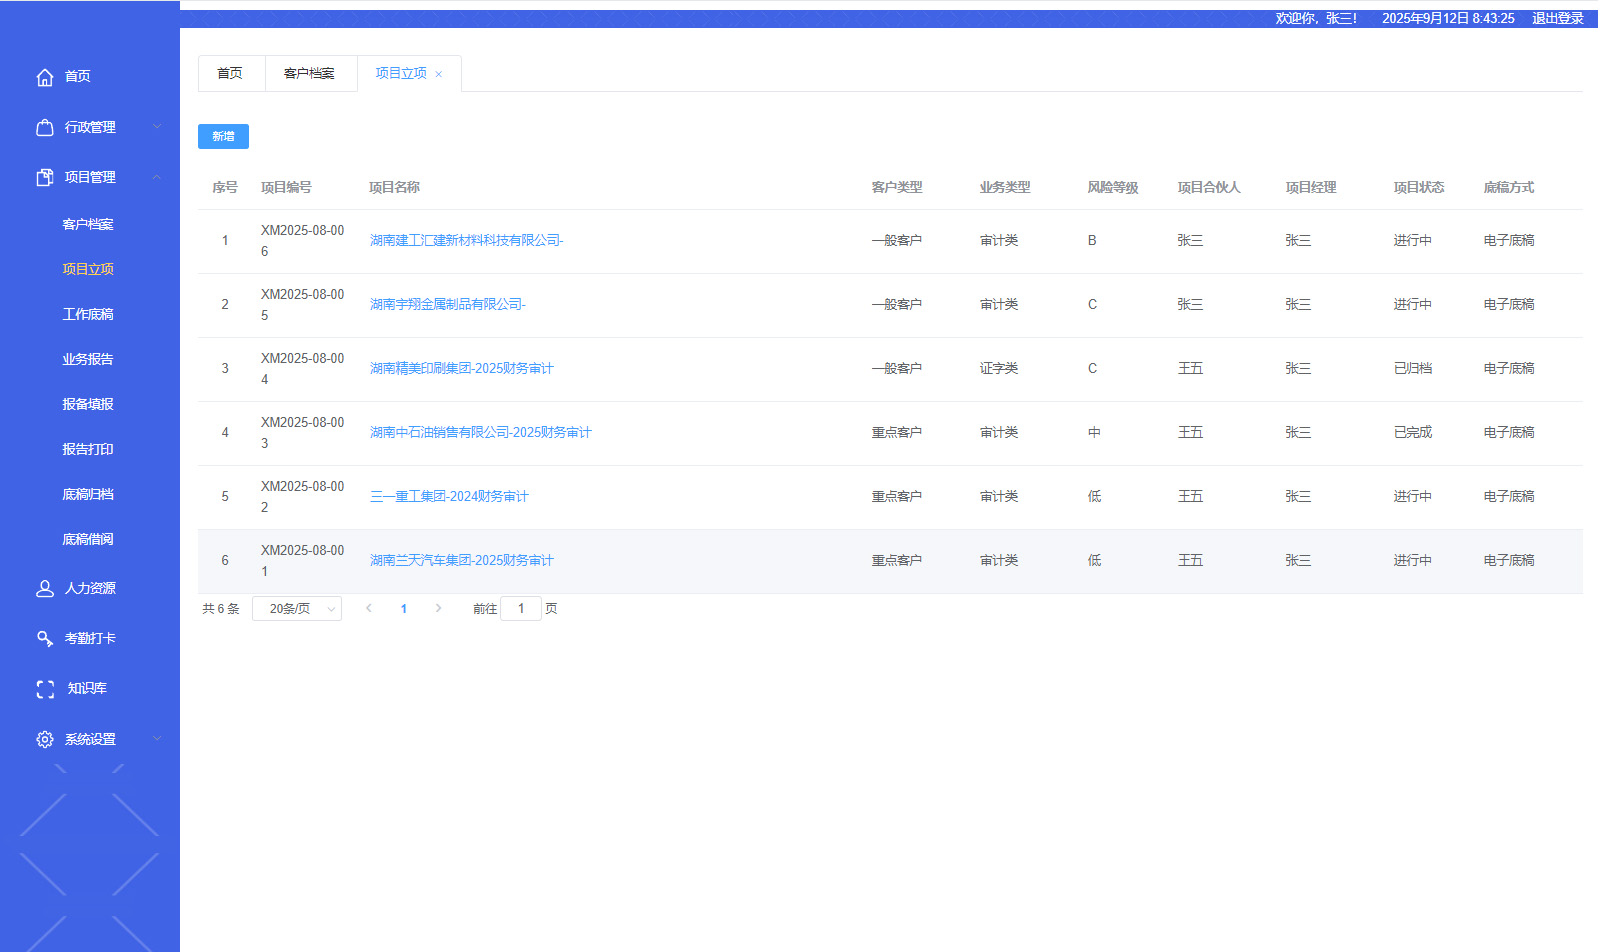Expand the 行政管理 menu chevron

[x=157, y=127]
